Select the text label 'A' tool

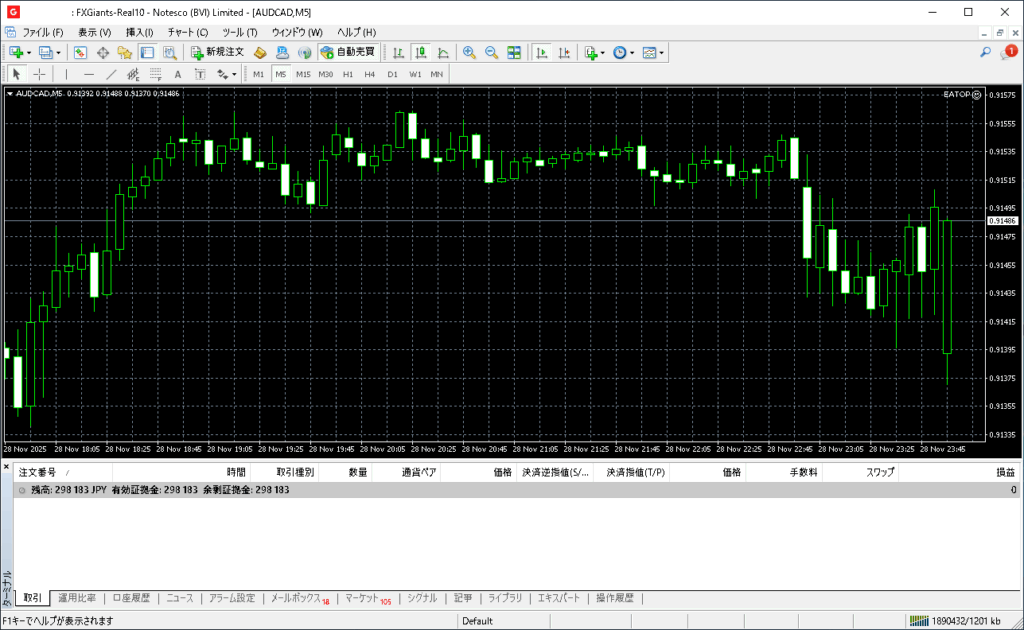pos(178,74)
